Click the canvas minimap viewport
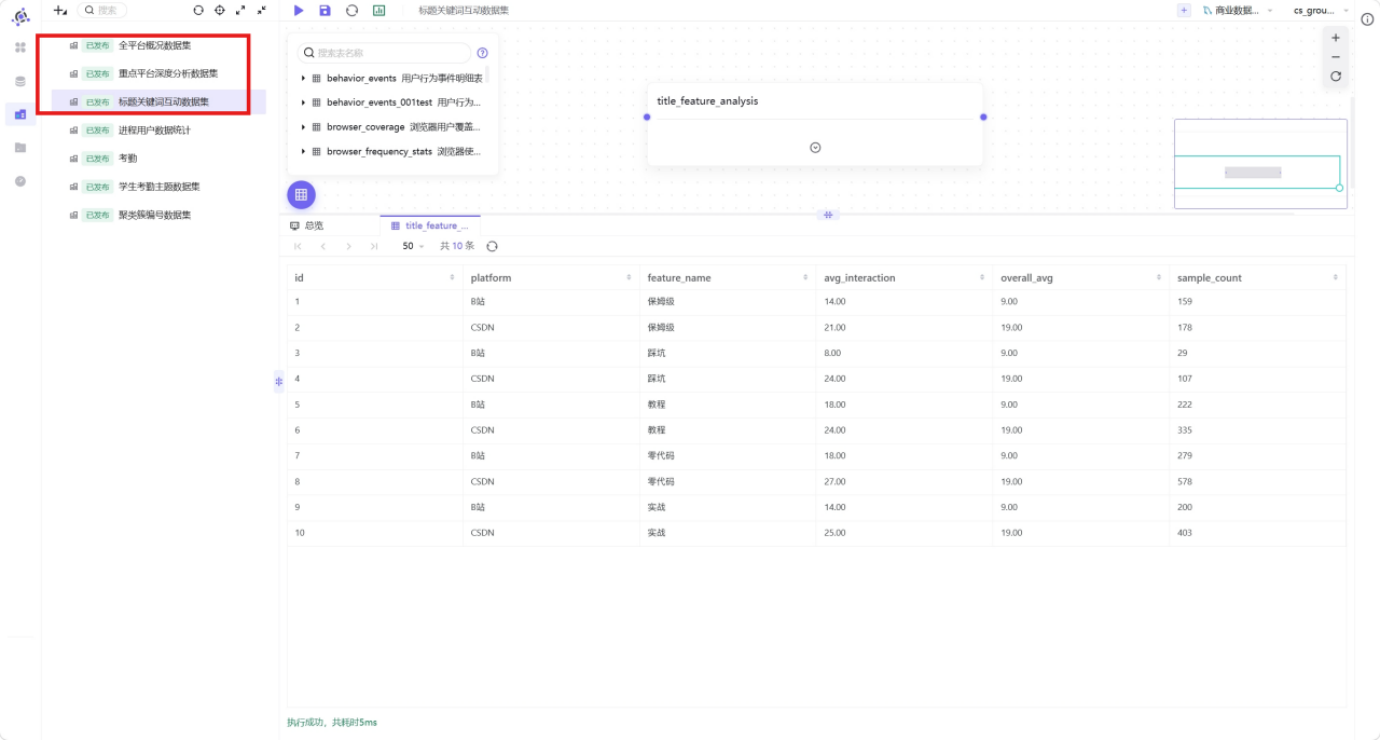 (1257, 172)
